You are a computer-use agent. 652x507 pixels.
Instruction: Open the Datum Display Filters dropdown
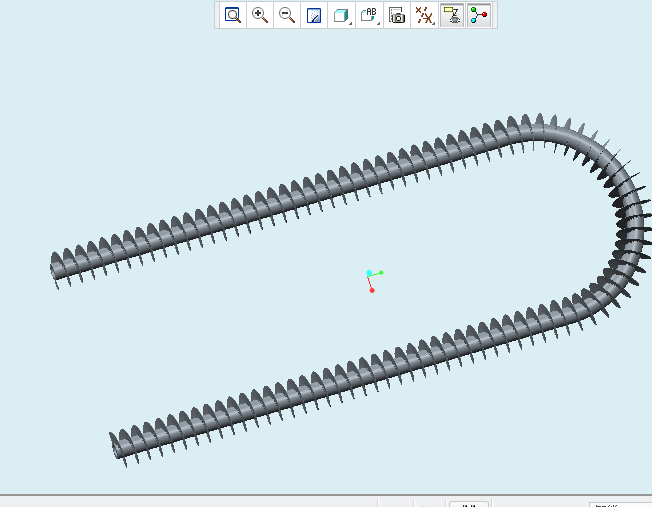[424, 15]
